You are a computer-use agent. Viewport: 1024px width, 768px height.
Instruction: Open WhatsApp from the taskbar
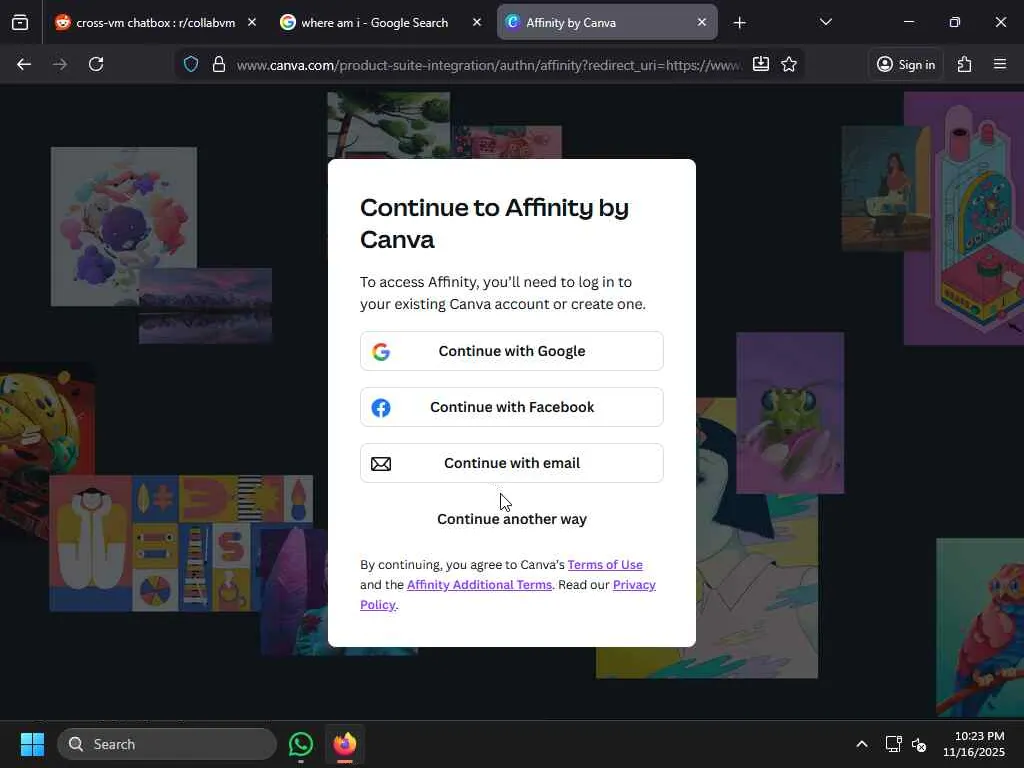pyautogui.click(x=300, y=744)
